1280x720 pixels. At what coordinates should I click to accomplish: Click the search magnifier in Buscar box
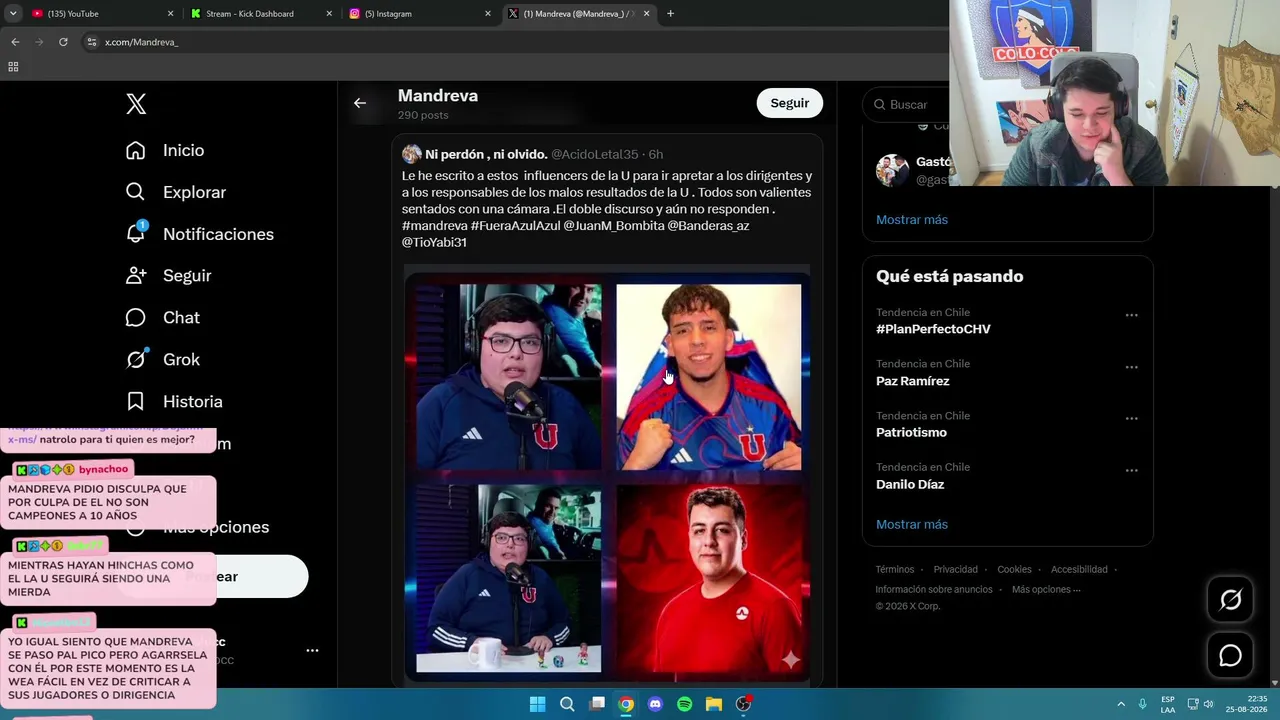880,104
